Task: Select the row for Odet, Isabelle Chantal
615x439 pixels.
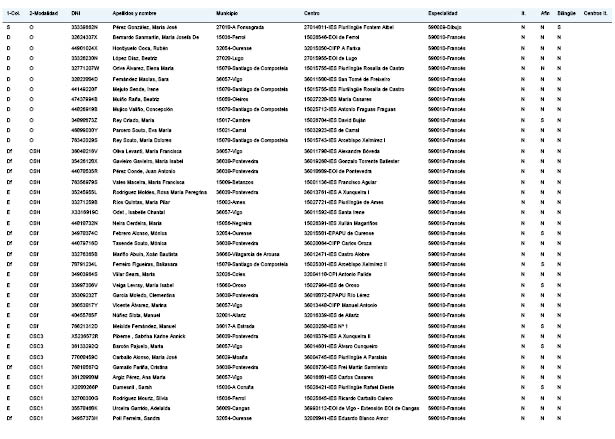Action: click(x=308, y=212)
